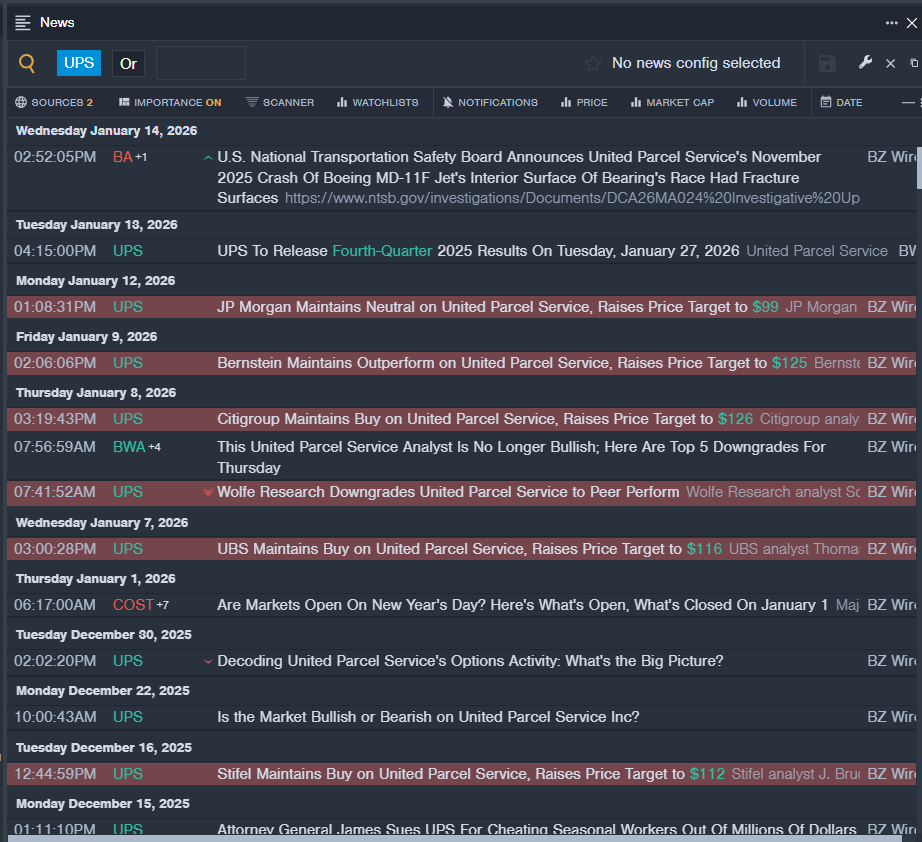Click the COST ticker symbol

(x=133, y=604)
